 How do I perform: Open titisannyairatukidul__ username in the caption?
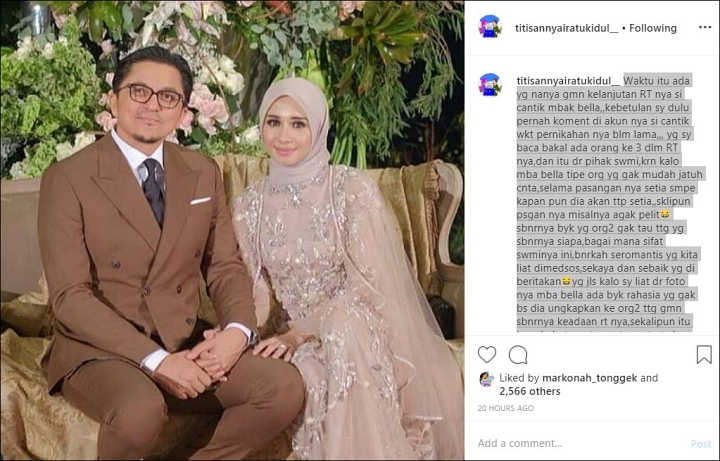tap(568, 81)
